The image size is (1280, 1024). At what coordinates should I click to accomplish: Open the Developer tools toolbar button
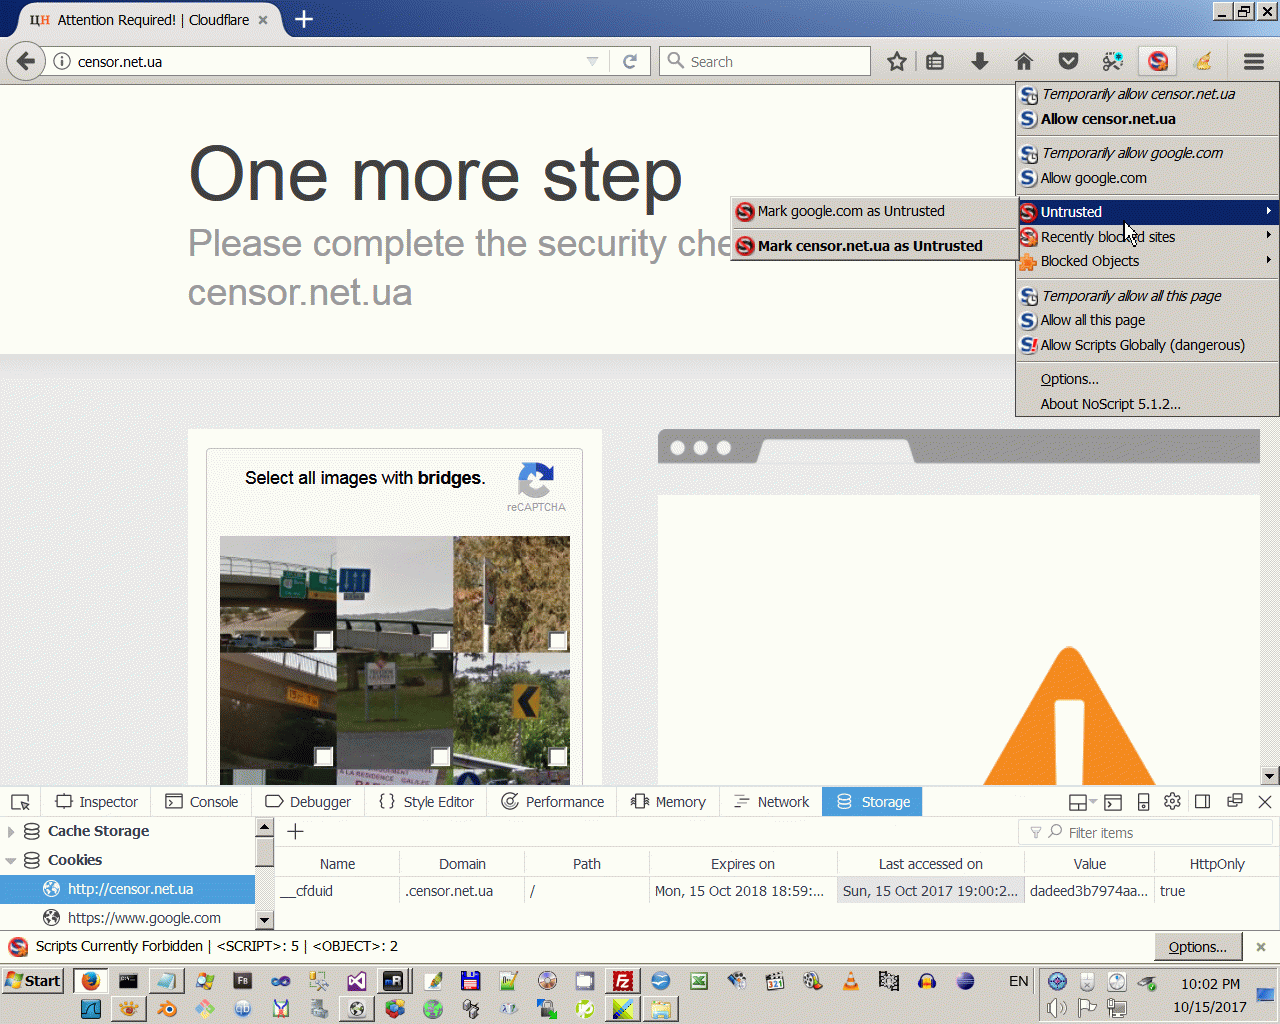[x=1113, y=62]
